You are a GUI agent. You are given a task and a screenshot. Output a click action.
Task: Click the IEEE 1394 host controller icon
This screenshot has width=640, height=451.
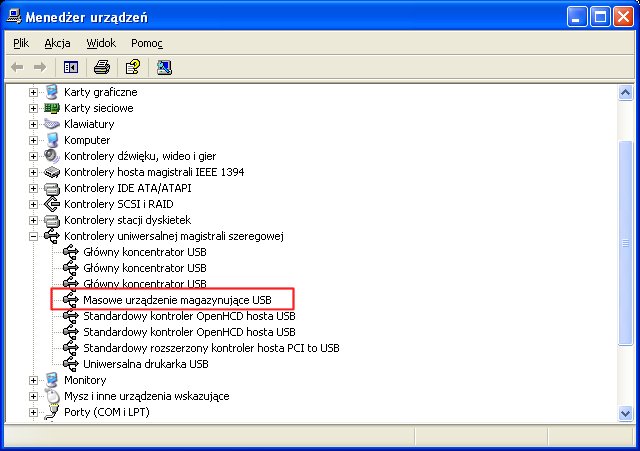pos(52,172)
